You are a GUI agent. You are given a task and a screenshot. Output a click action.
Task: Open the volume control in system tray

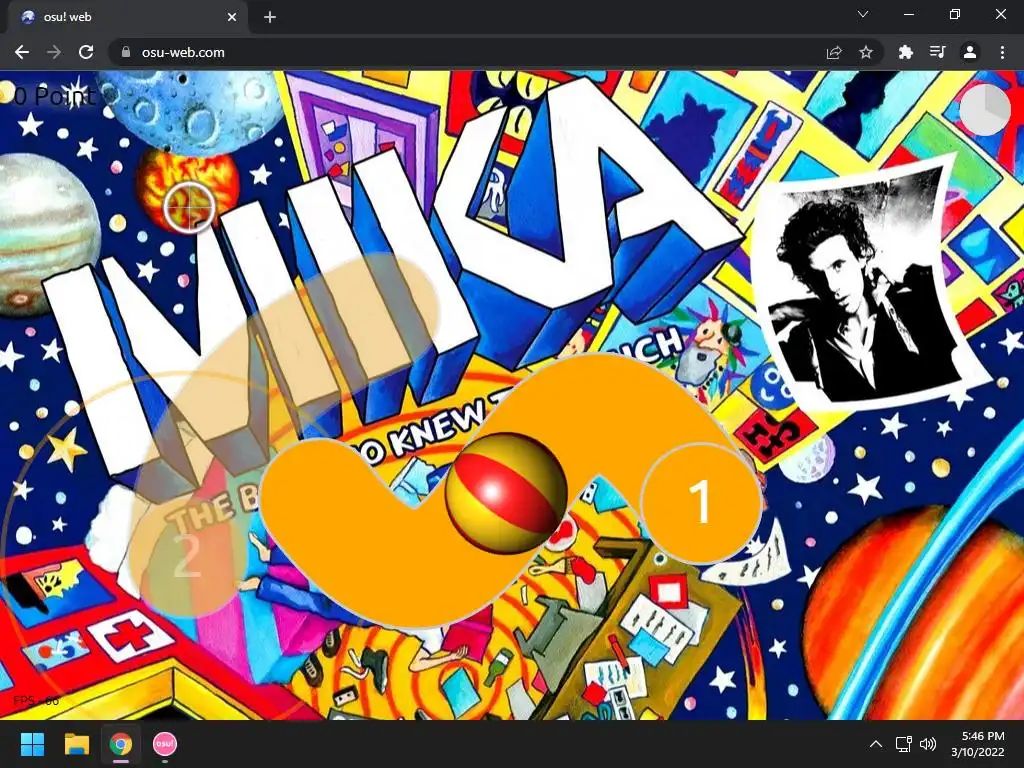(927, 744)
